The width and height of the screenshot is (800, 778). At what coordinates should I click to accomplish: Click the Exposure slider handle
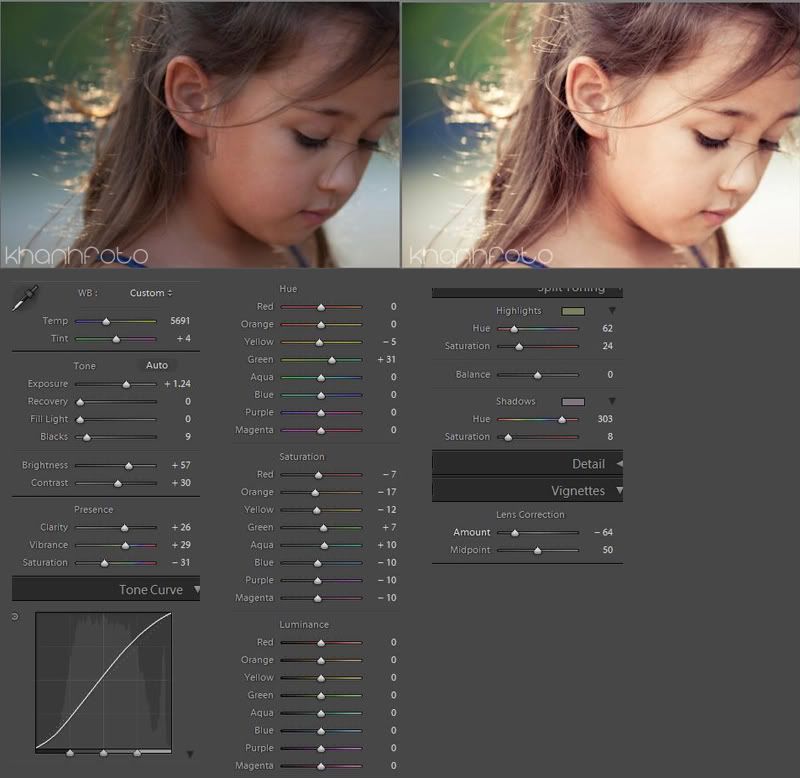tap(126, 385)
